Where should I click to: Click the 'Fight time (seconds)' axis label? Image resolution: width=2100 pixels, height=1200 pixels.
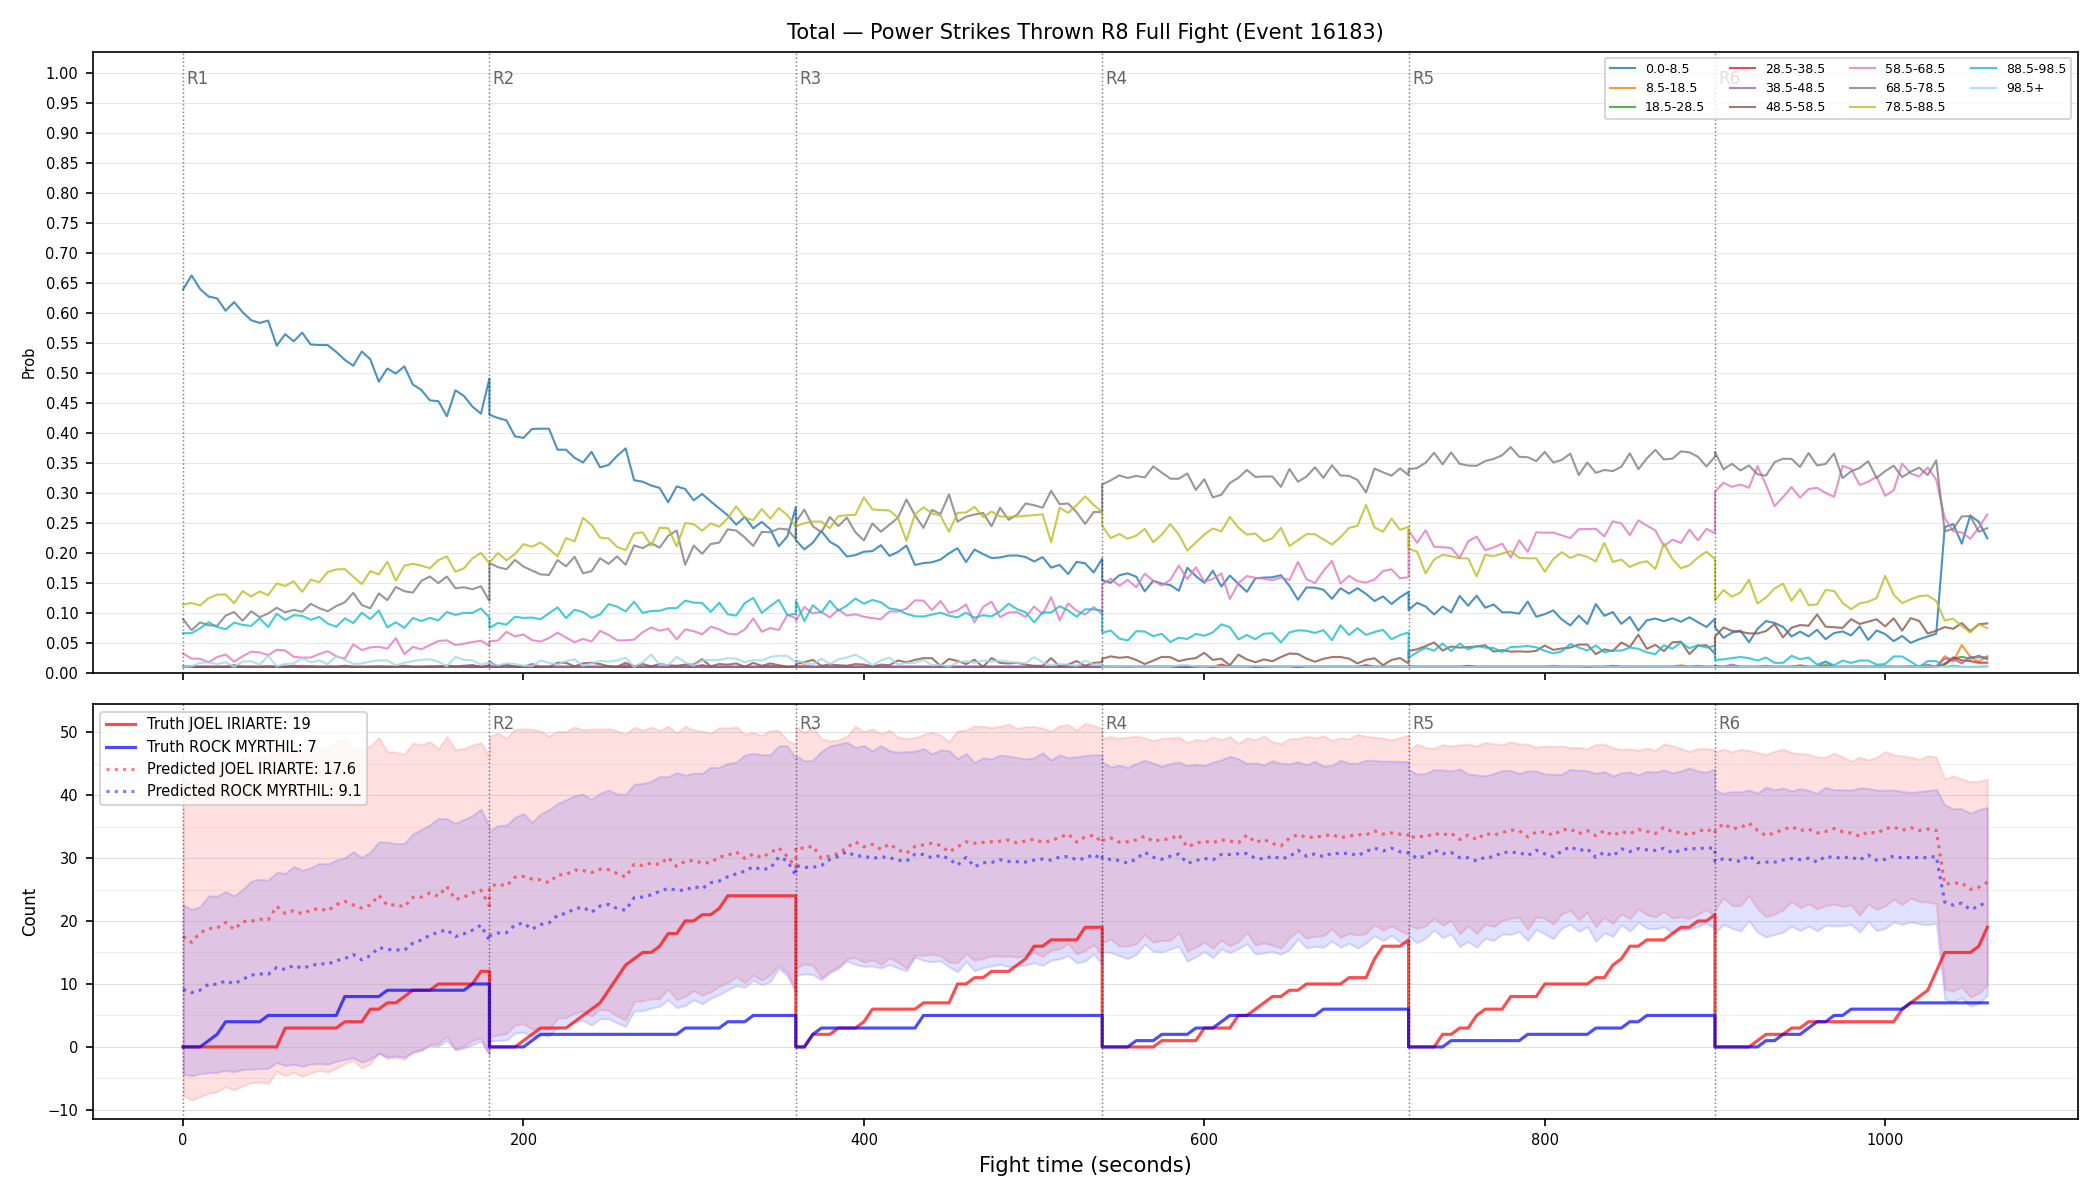point(1085,1165)
